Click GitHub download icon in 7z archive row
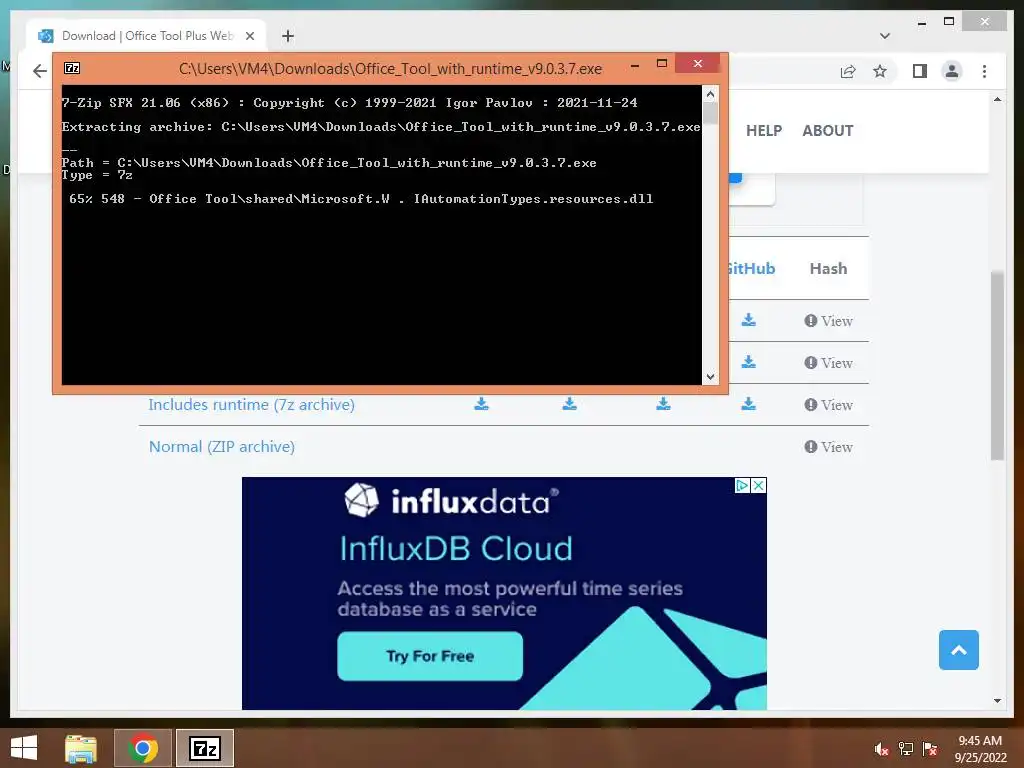Image resolution: width=1024 pixels, height=768 pixels. 748,404
